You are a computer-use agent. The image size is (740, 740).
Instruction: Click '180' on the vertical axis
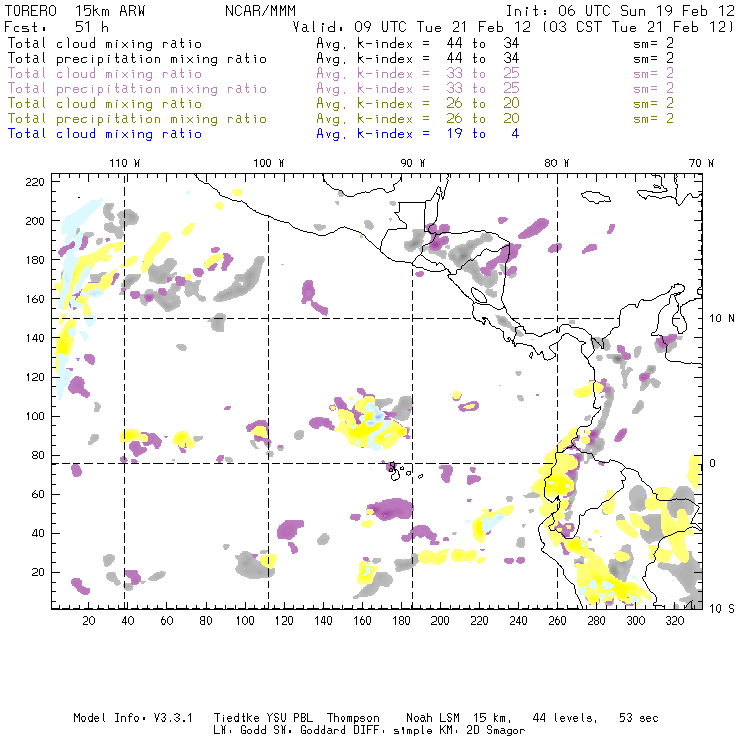(x=35, y=260)
